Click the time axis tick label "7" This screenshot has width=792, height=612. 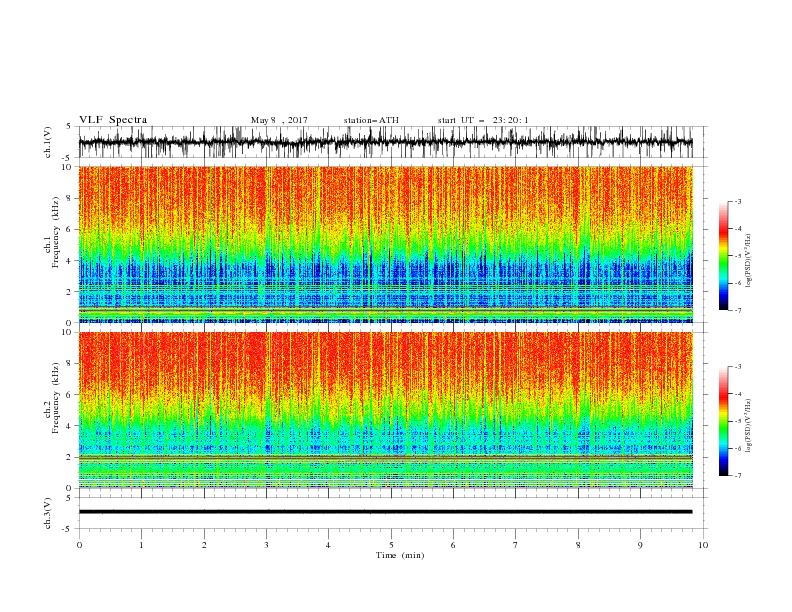tap(516, 545)
